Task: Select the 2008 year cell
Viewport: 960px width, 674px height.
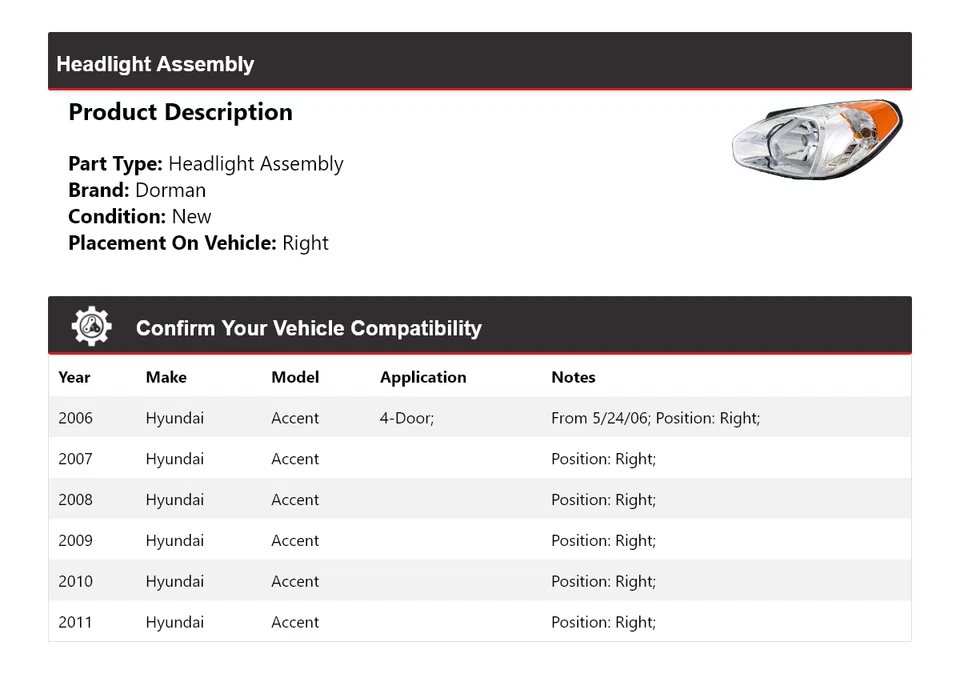Action: pos(75,500)
